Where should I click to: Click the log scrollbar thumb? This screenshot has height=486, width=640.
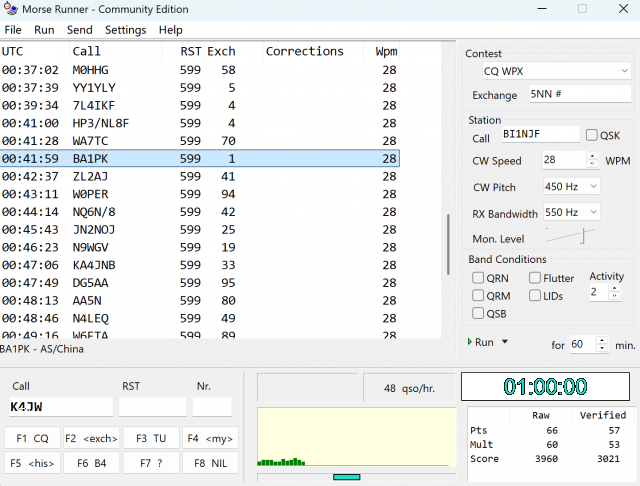tap(448, 244)
